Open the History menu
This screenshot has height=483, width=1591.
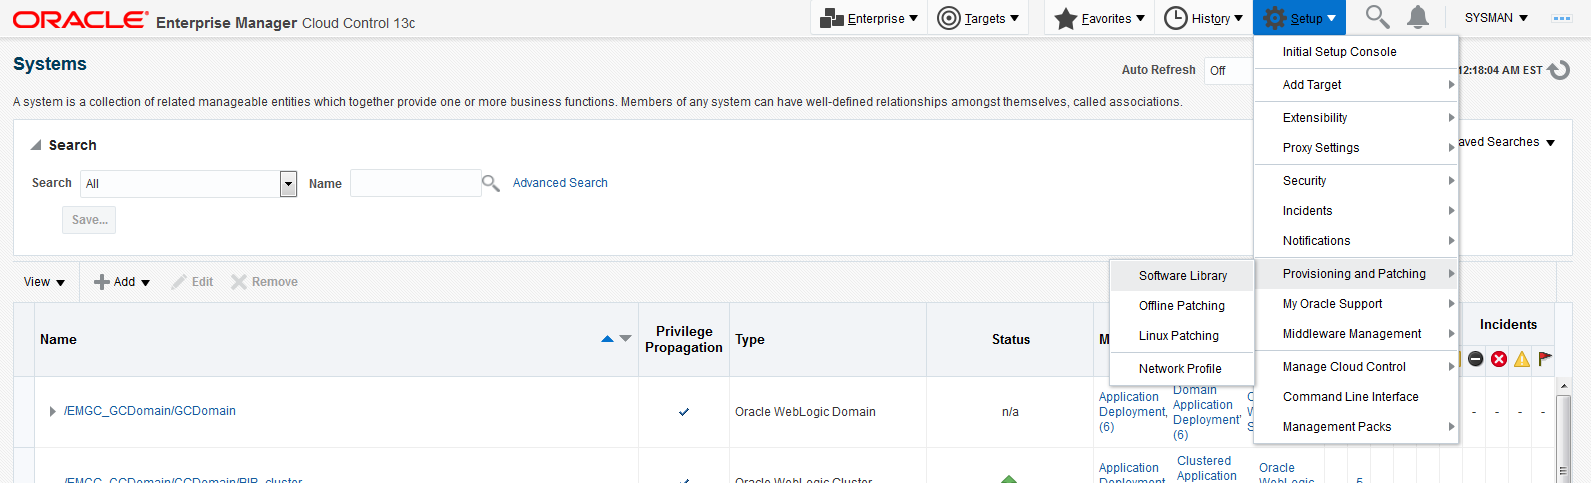1204,18
